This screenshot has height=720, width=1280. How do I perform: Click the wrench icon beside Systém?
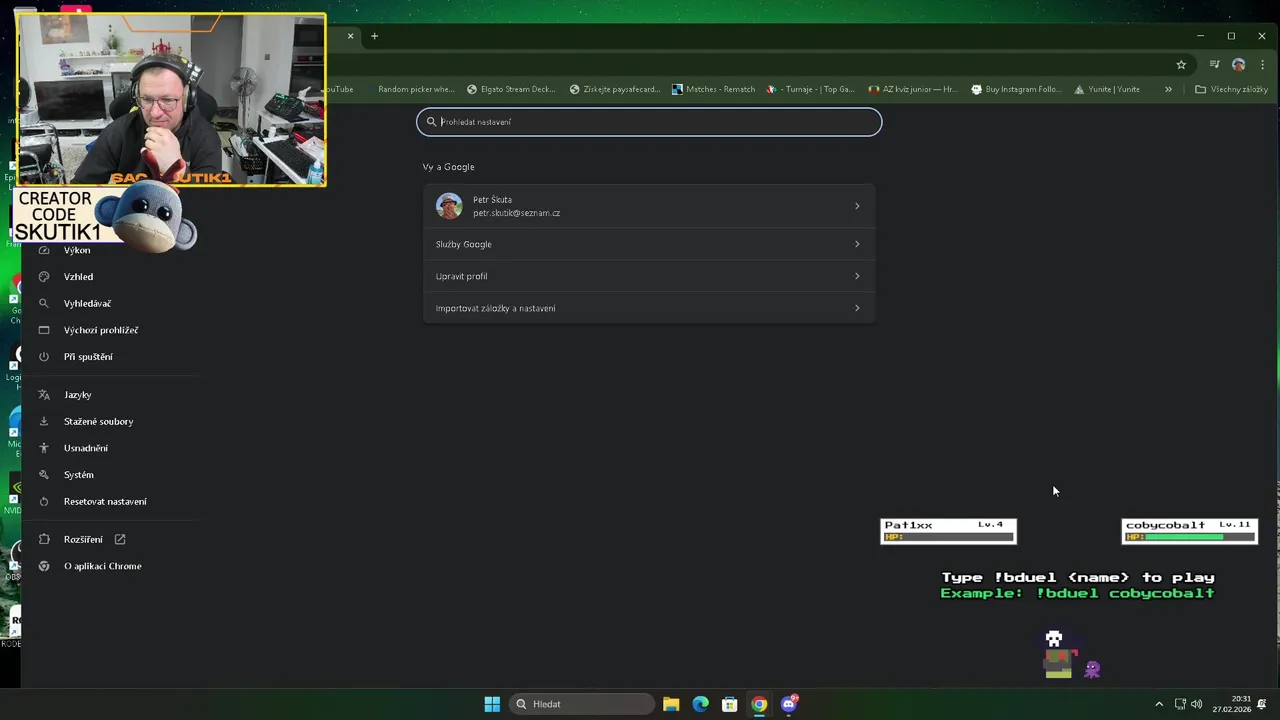click(44, 475)
